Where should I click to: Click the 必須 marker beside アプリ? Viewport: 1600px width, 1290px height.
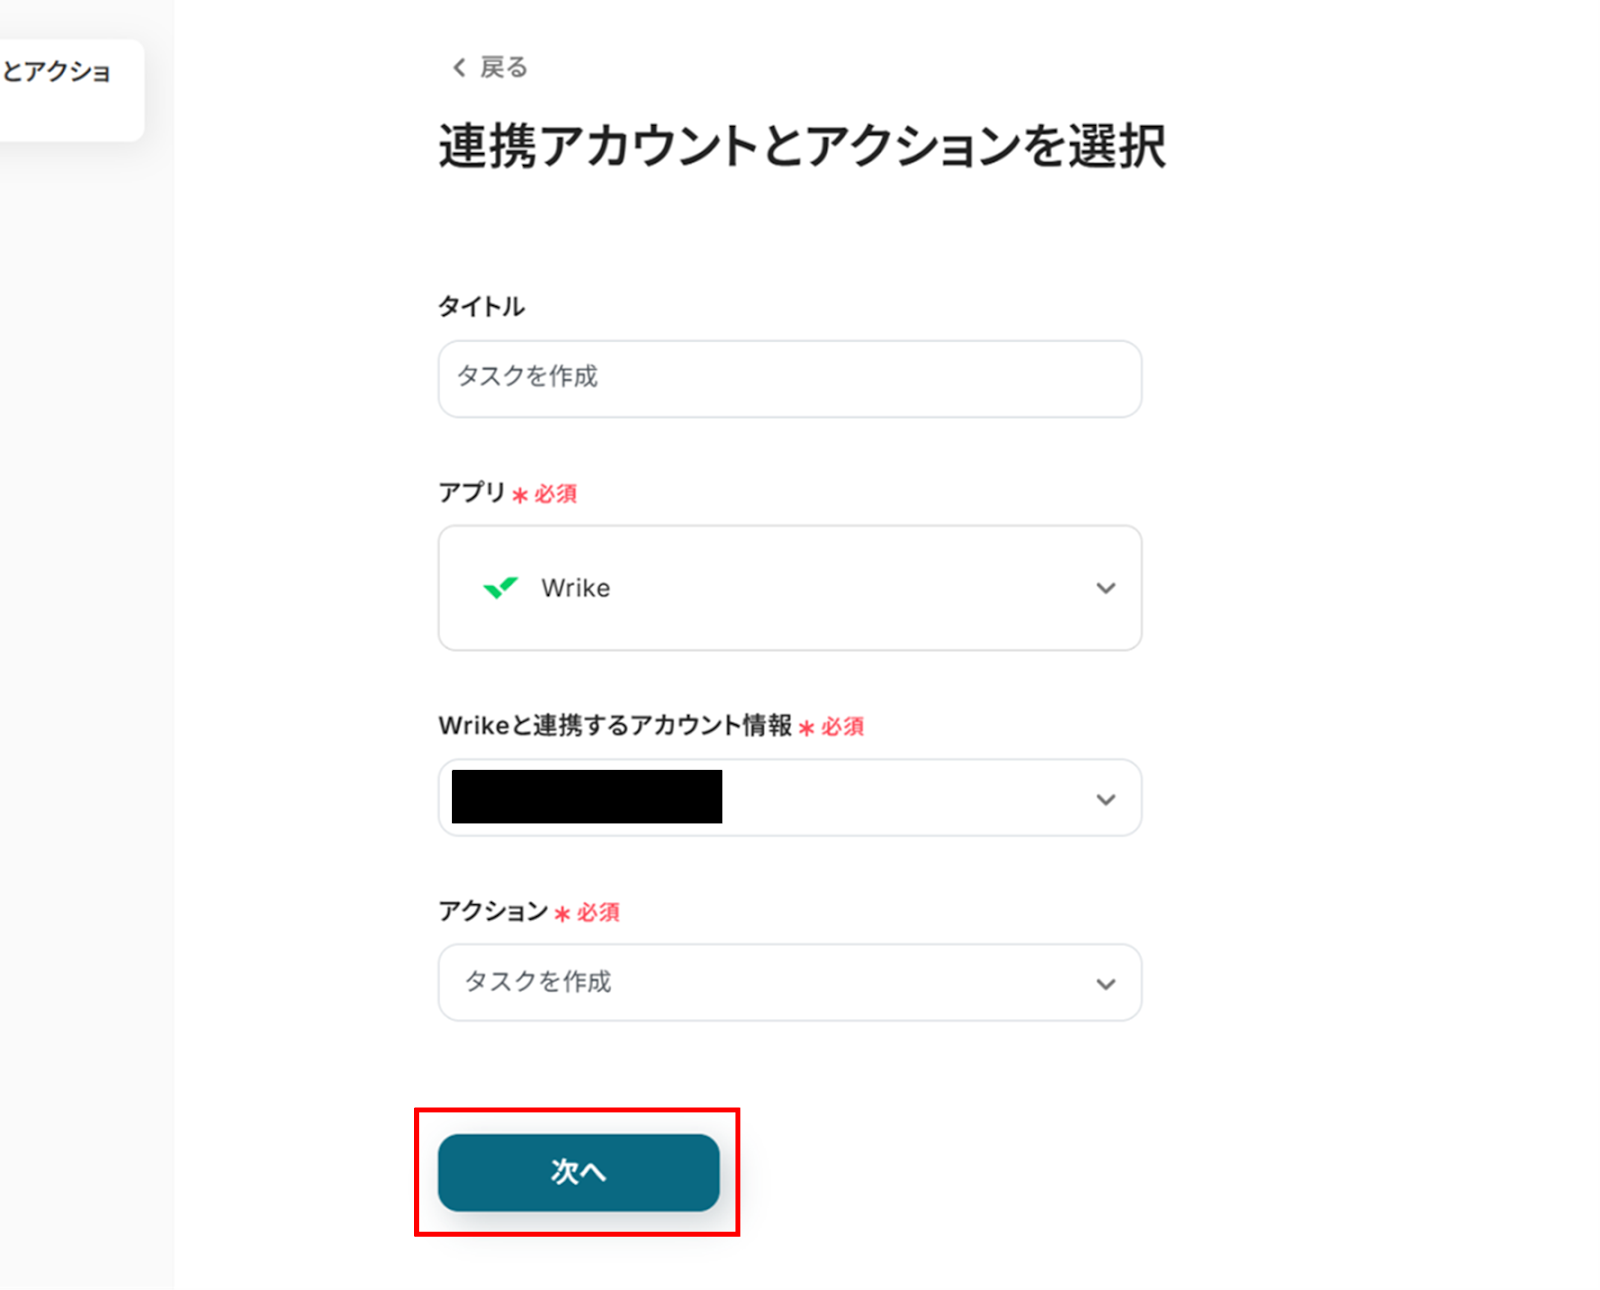554,494
